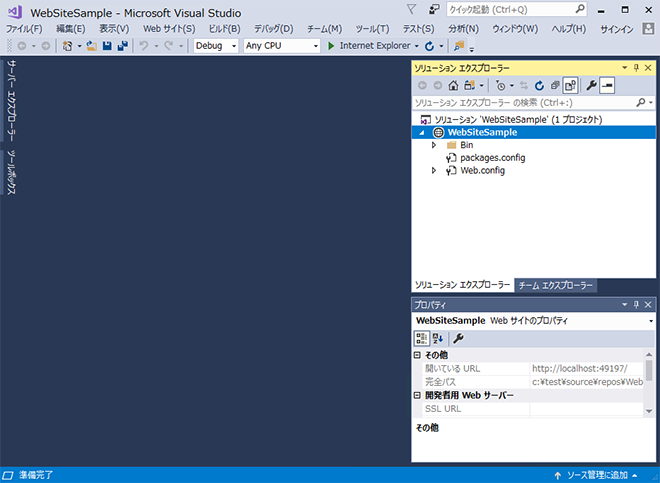
Task: Click the navigate backward toolbar icon
Action: point(22,46)
